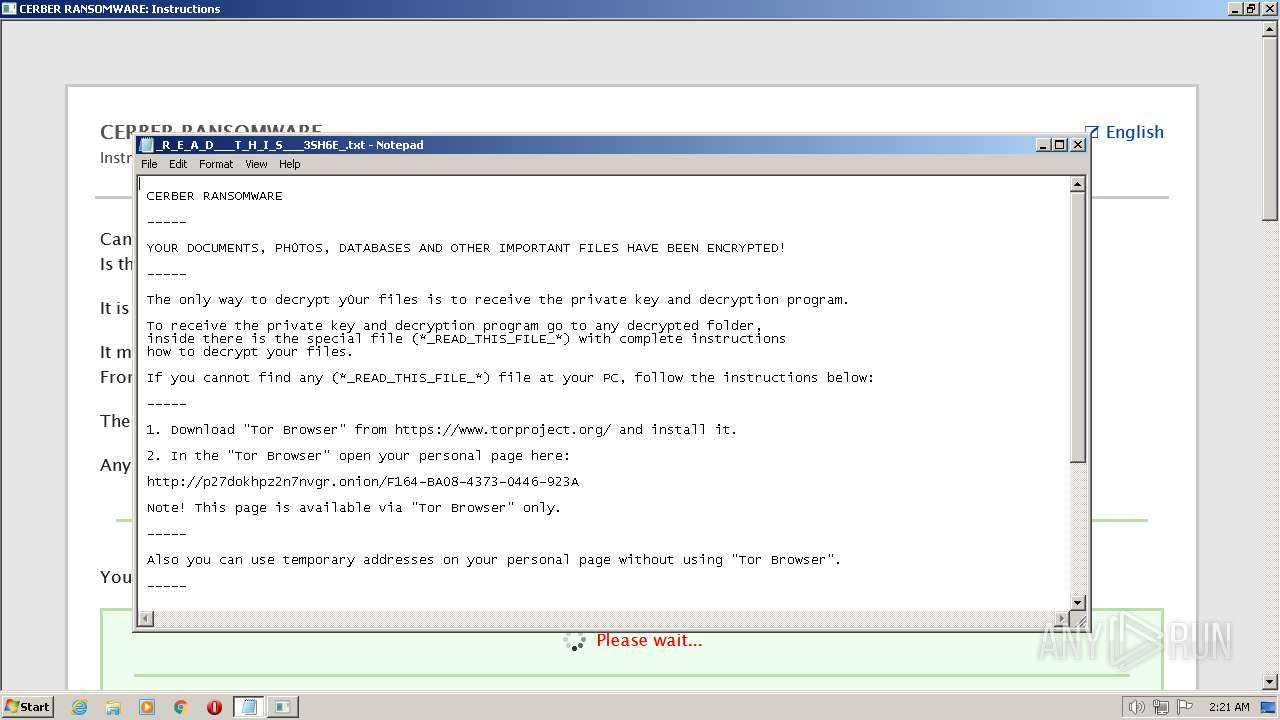Click the network tray icon

pyautogui.click(x=1160, y=707)
